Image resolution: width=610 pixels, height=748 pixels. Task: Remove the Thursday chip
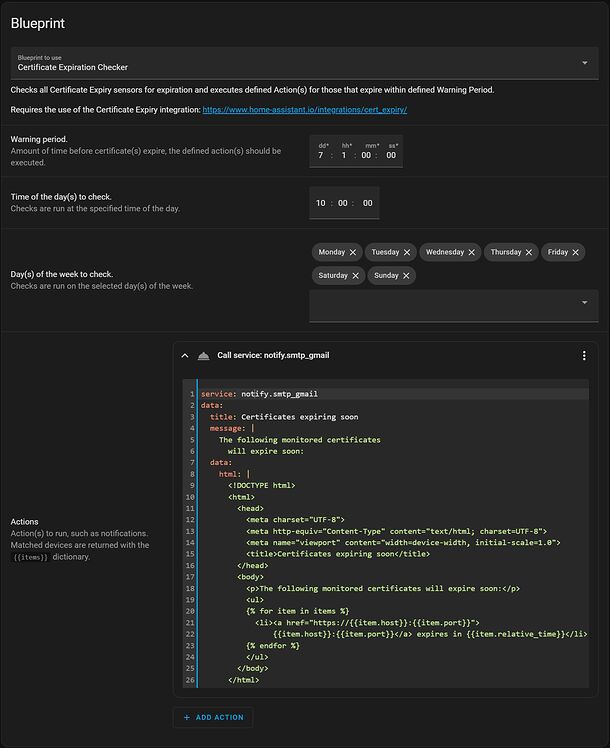(x=529, y=252)
